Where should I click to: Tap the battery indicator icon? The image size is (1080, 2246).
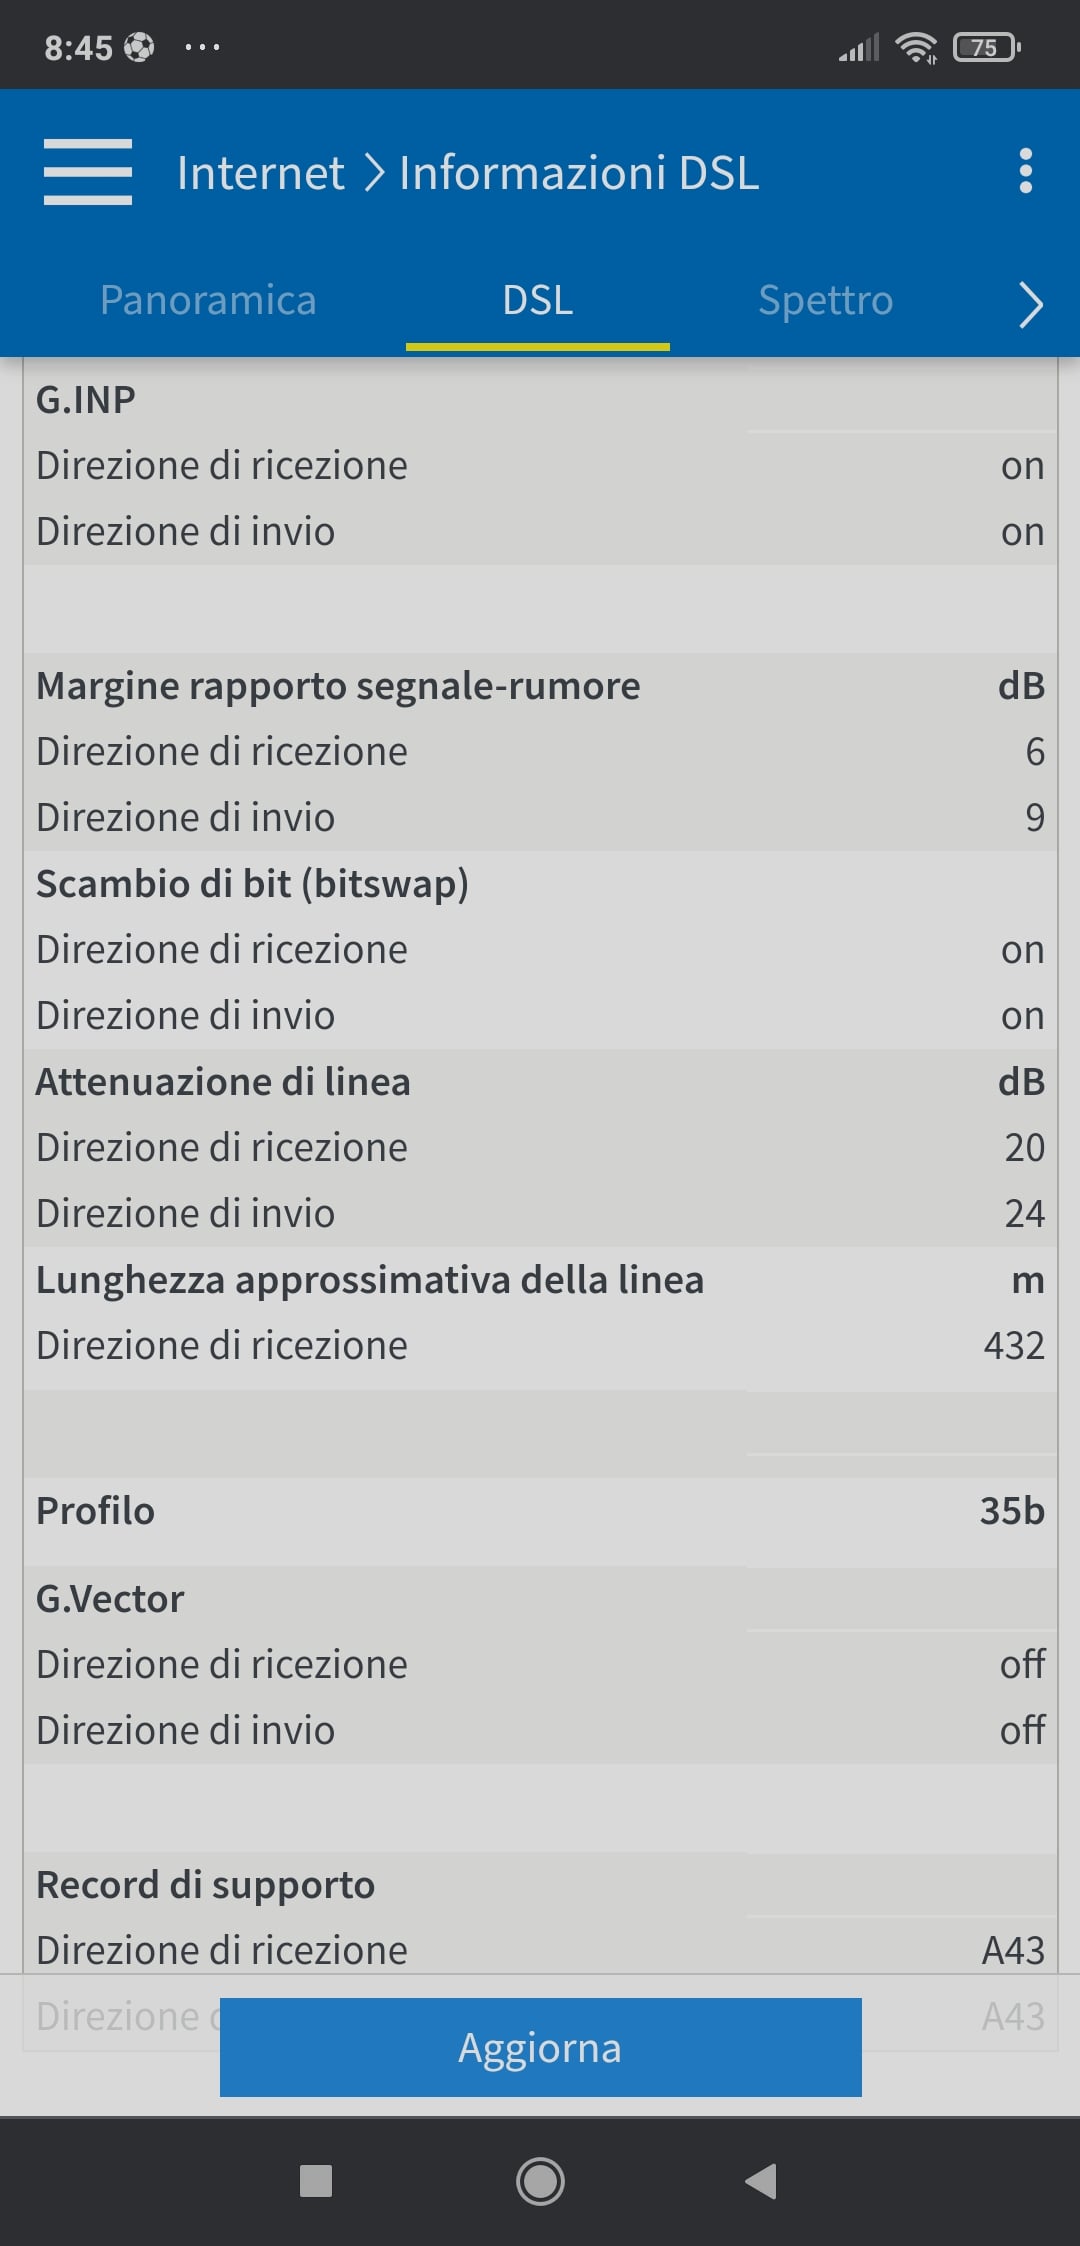tap(986, 47)
